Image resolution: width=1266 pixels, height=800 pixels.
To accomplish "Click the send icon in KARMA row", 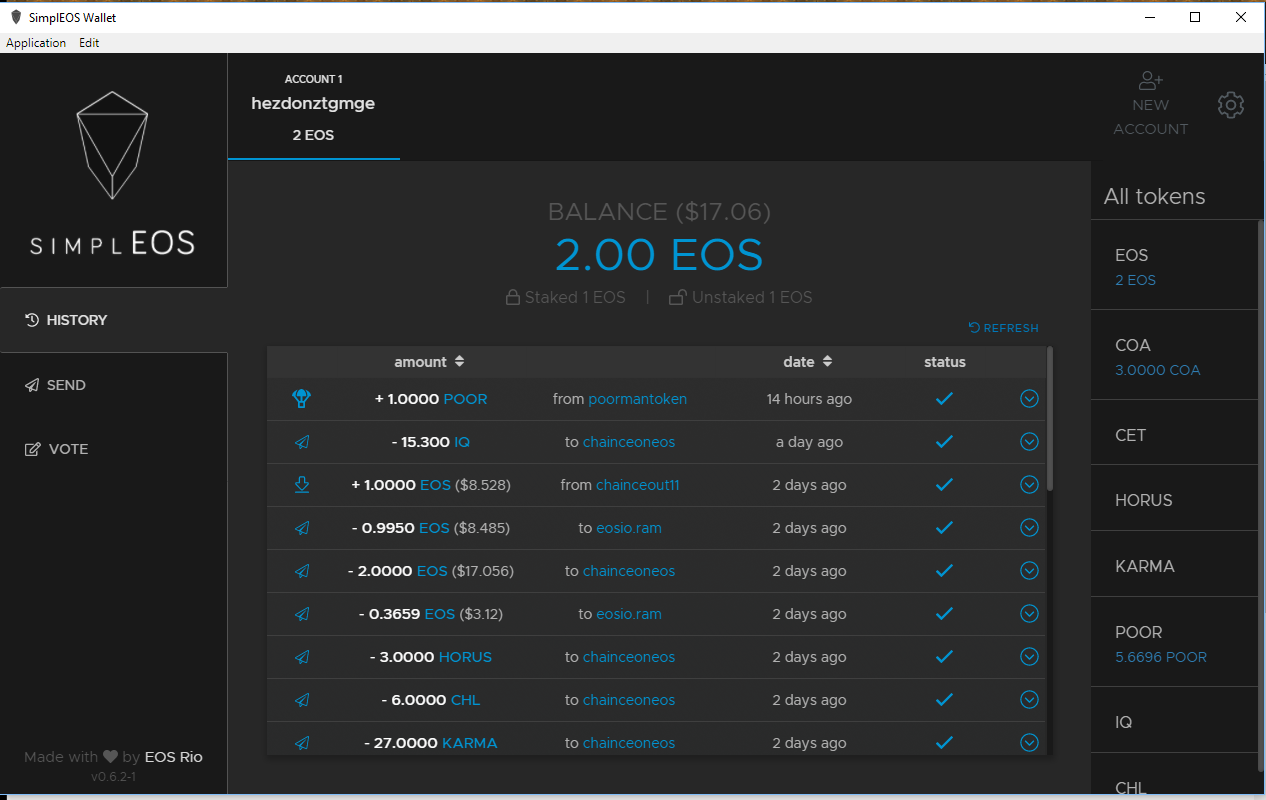I will click(302, 743).
